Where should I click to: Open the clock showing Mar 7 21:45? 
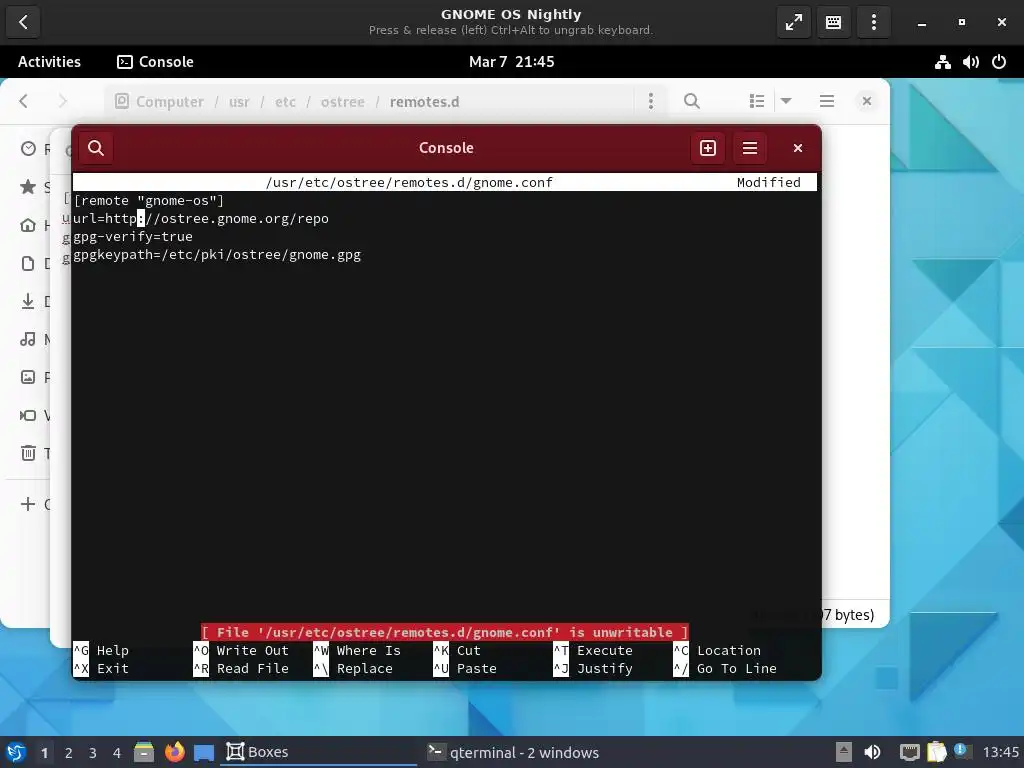[511, 61]
